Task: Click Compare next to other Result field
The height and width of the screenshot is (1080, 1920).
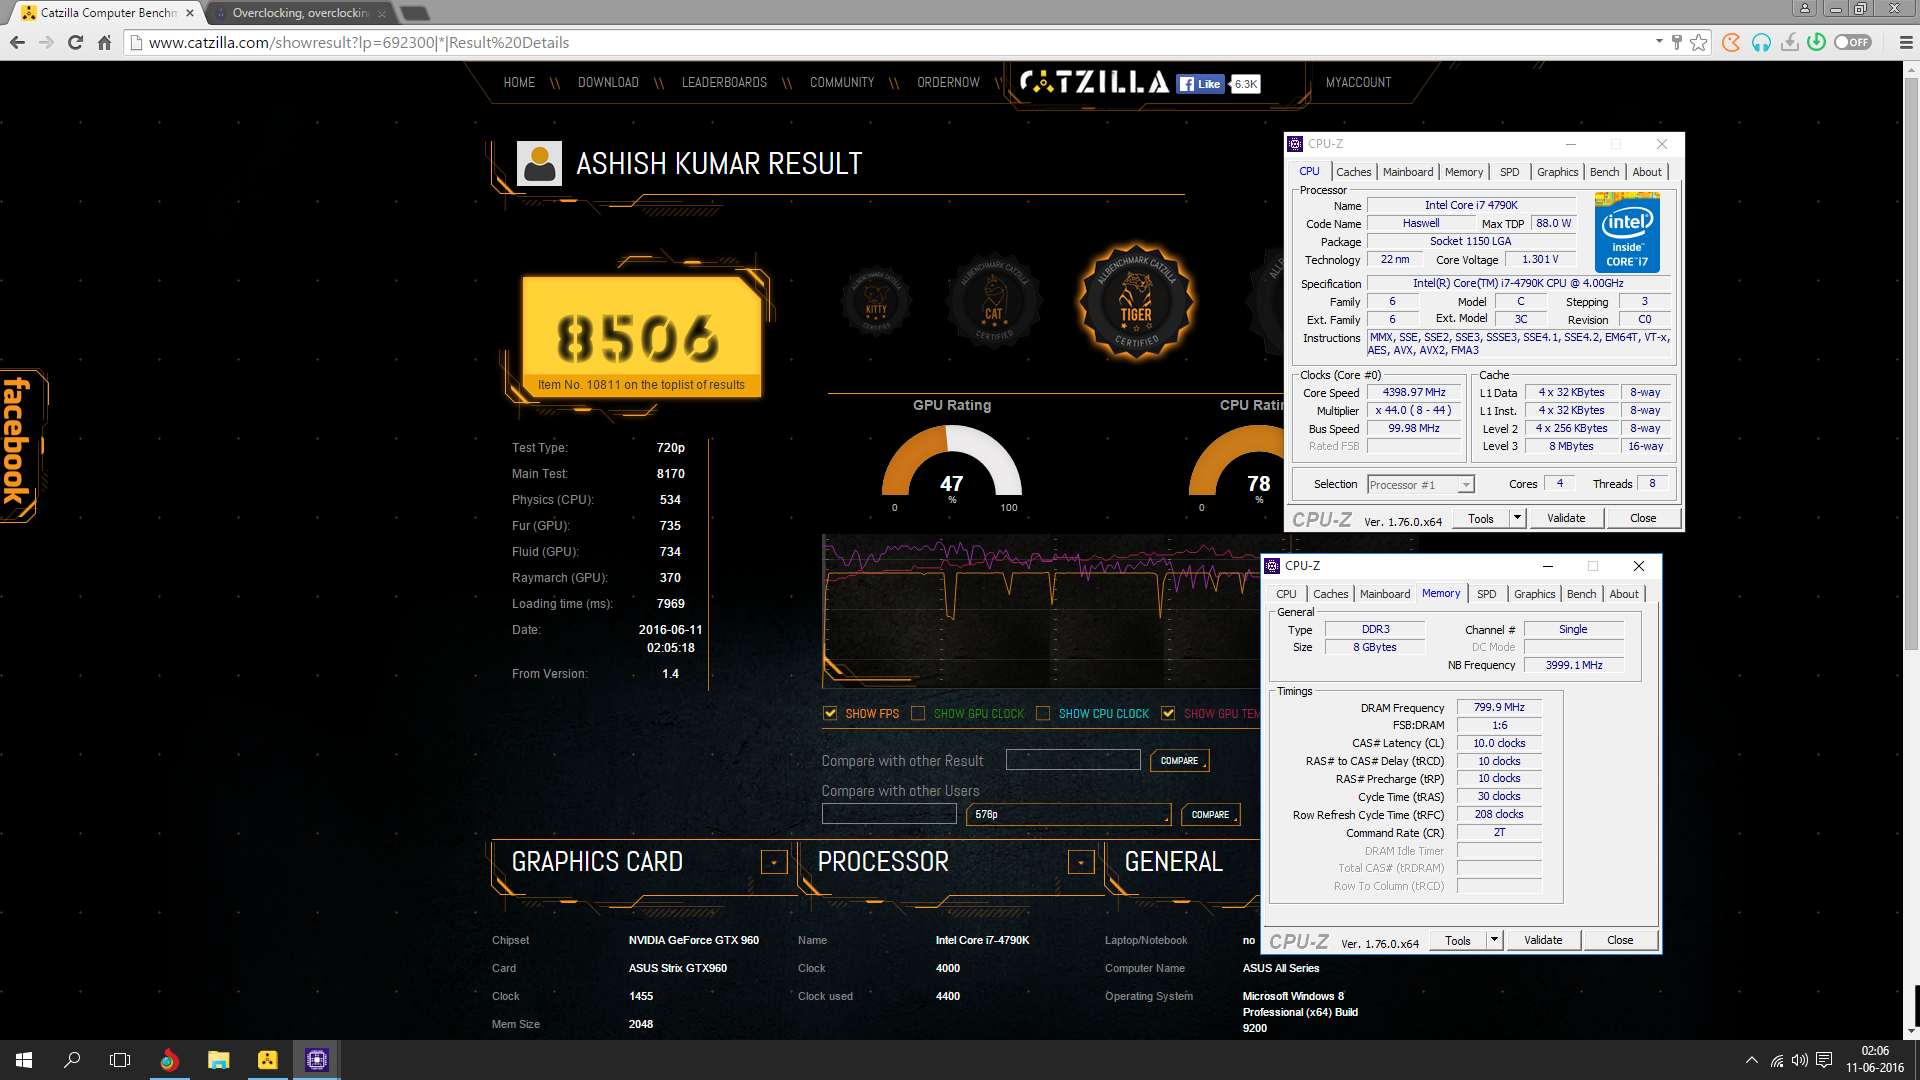Action: (x=1180, y=761)
